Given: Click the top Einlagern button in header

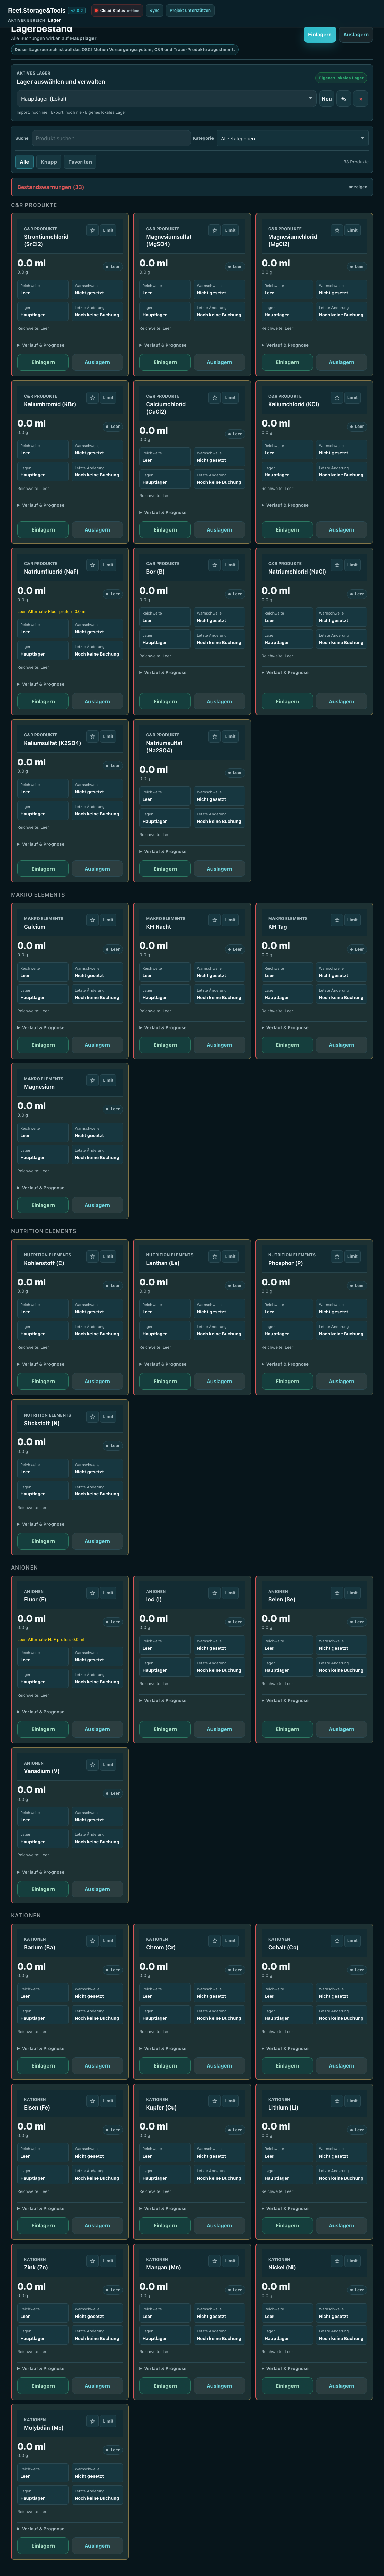Looking at the screenshot, I should tap(320, 34).
